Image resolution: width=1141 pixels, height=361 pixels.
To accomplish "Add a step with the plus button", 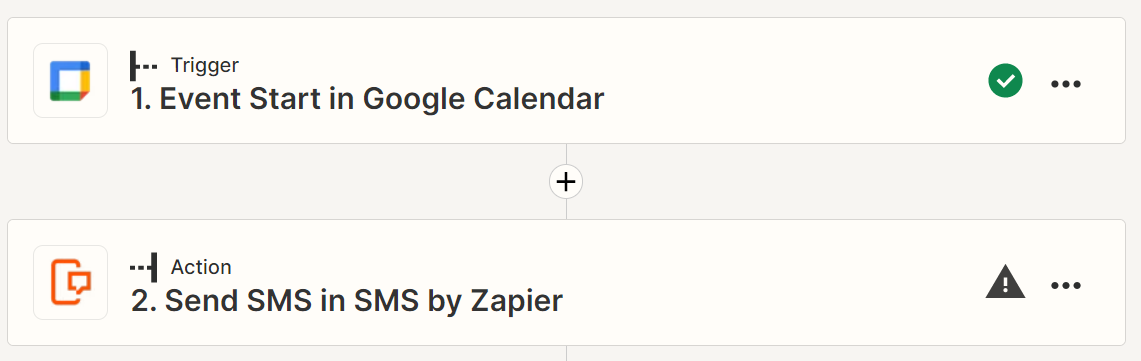I will pos(566,181).
